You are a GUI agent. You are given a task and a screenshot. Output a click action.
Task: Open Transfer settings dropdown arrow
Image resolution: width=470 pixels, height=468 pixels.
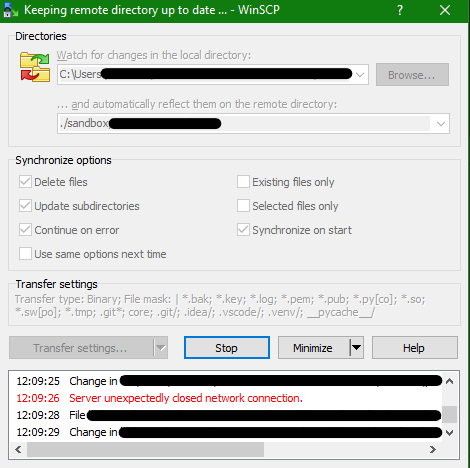point(161,348)
